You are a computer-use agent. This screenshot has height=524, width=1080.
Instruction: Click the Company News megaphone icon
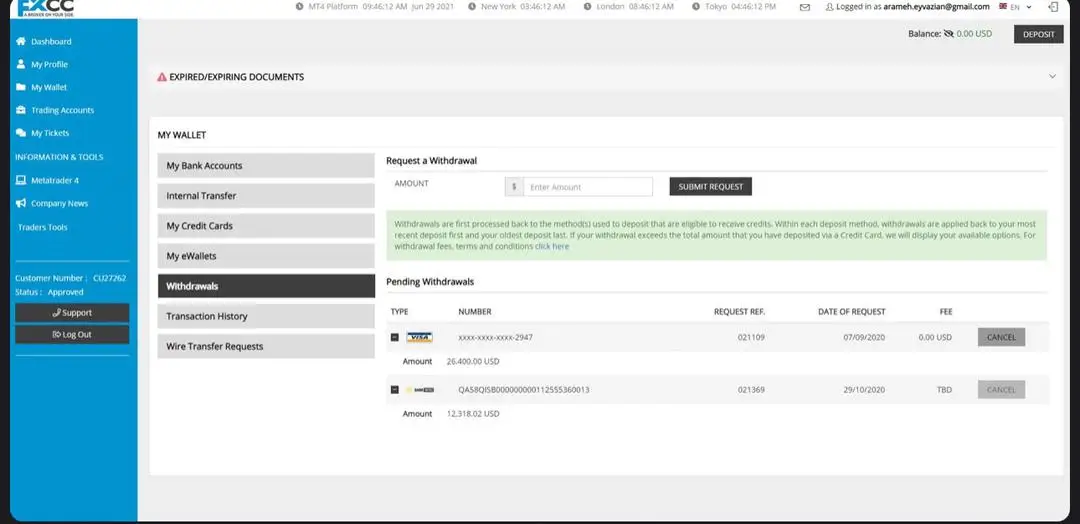pos(21,203)
